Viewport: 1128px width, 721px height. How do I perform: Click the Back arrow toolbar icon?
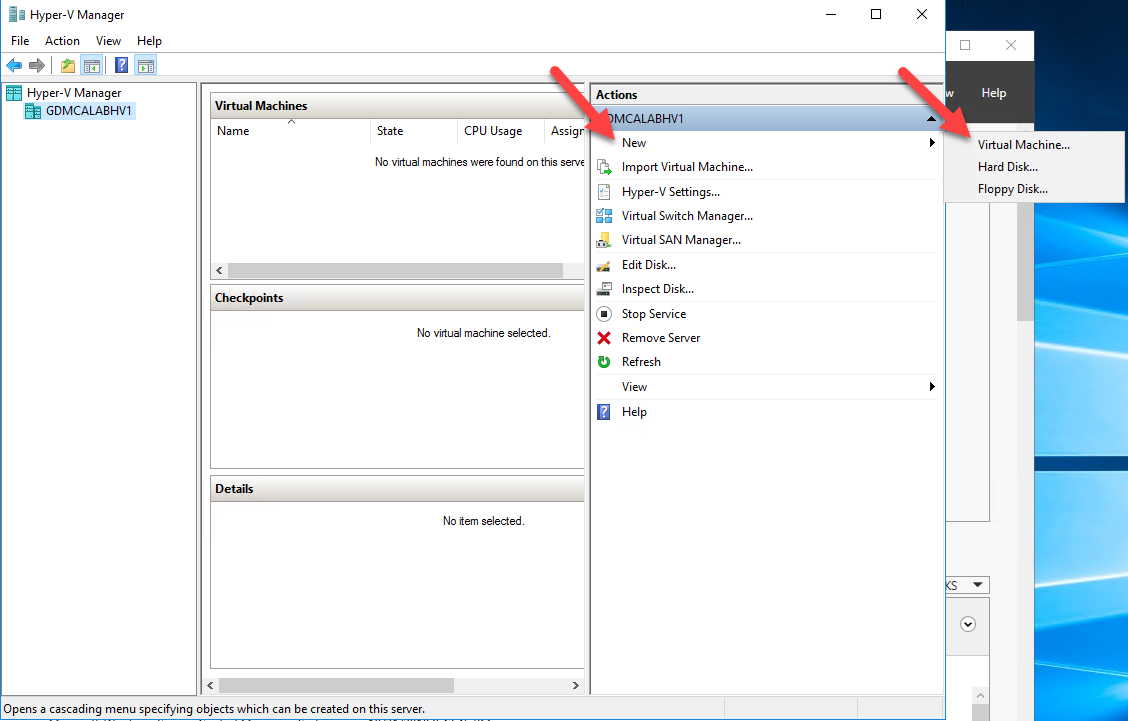click(14, 66)
